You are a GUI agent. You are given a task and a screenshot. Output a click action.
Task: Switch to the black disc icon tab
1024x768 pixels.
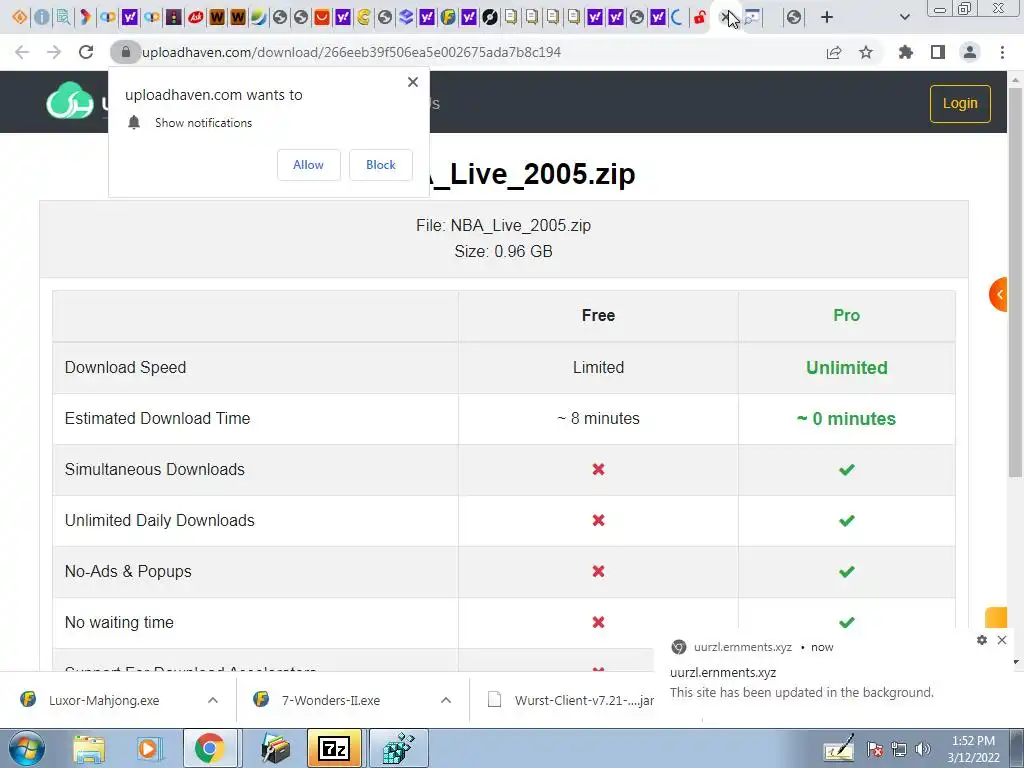[x=490, y=17]
